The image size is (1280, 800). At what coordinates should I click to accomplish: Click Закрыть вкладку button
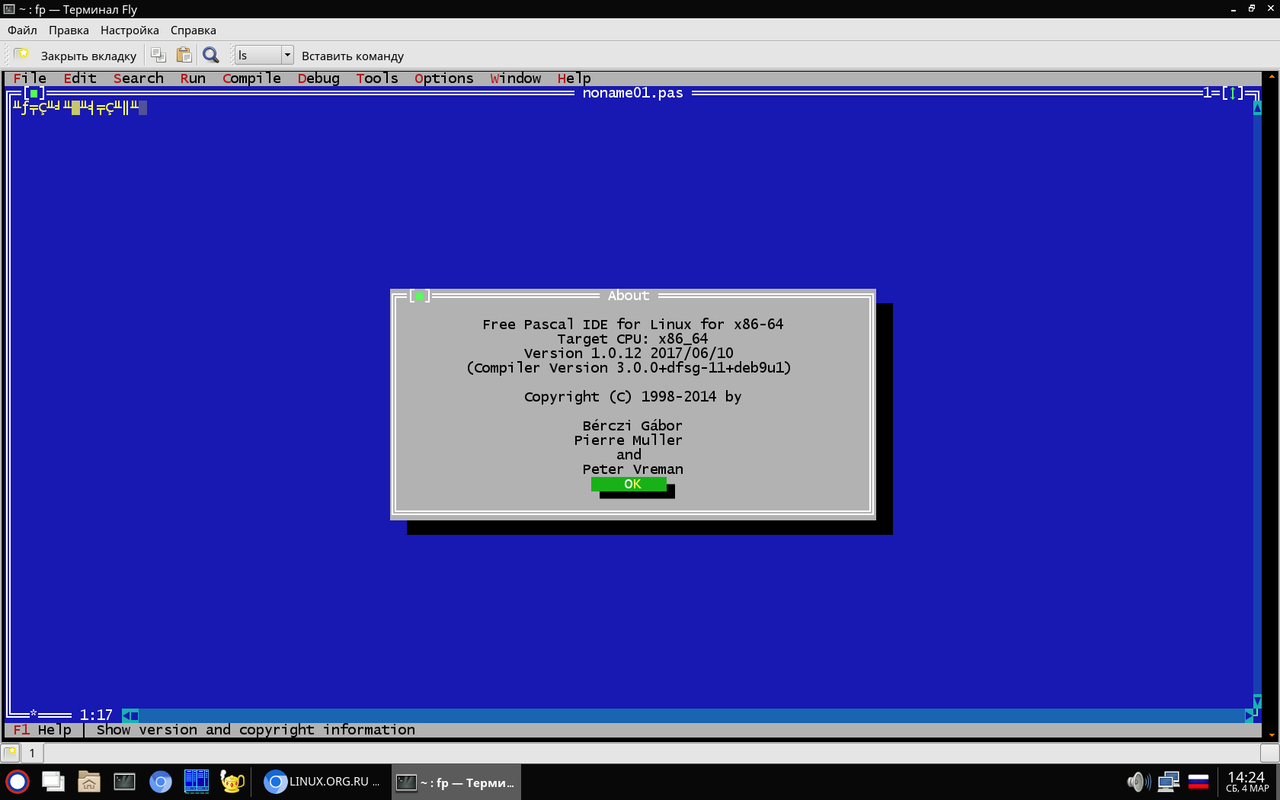click(88, 55)
